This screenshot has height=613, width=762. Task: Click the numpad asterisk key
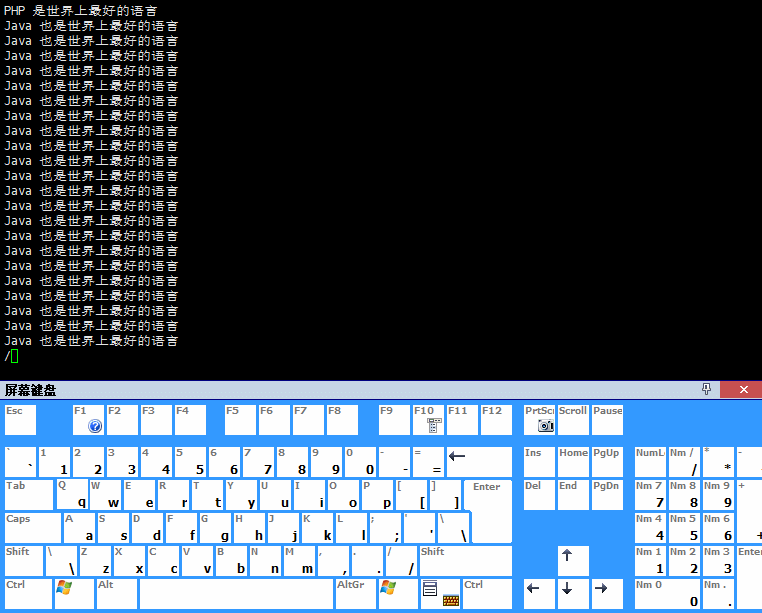[718, 462]
